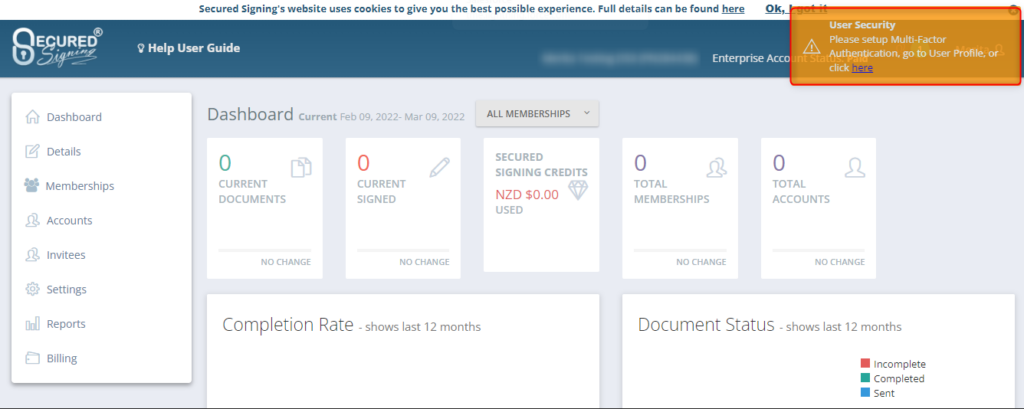The height and width of the screenshot is (409, 1024).
Task: Click the 'here' link in User Security alert
Action: 862,67
